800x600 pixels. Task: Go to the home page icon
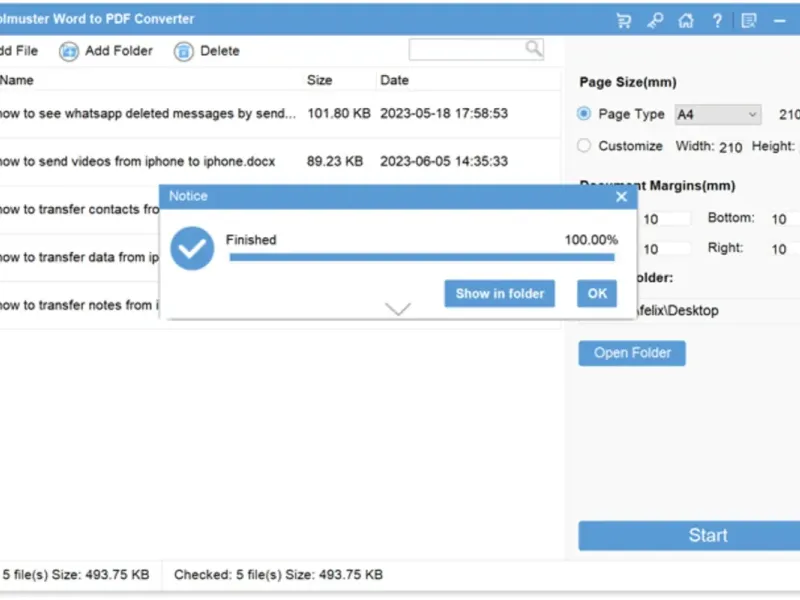(686, 20)
